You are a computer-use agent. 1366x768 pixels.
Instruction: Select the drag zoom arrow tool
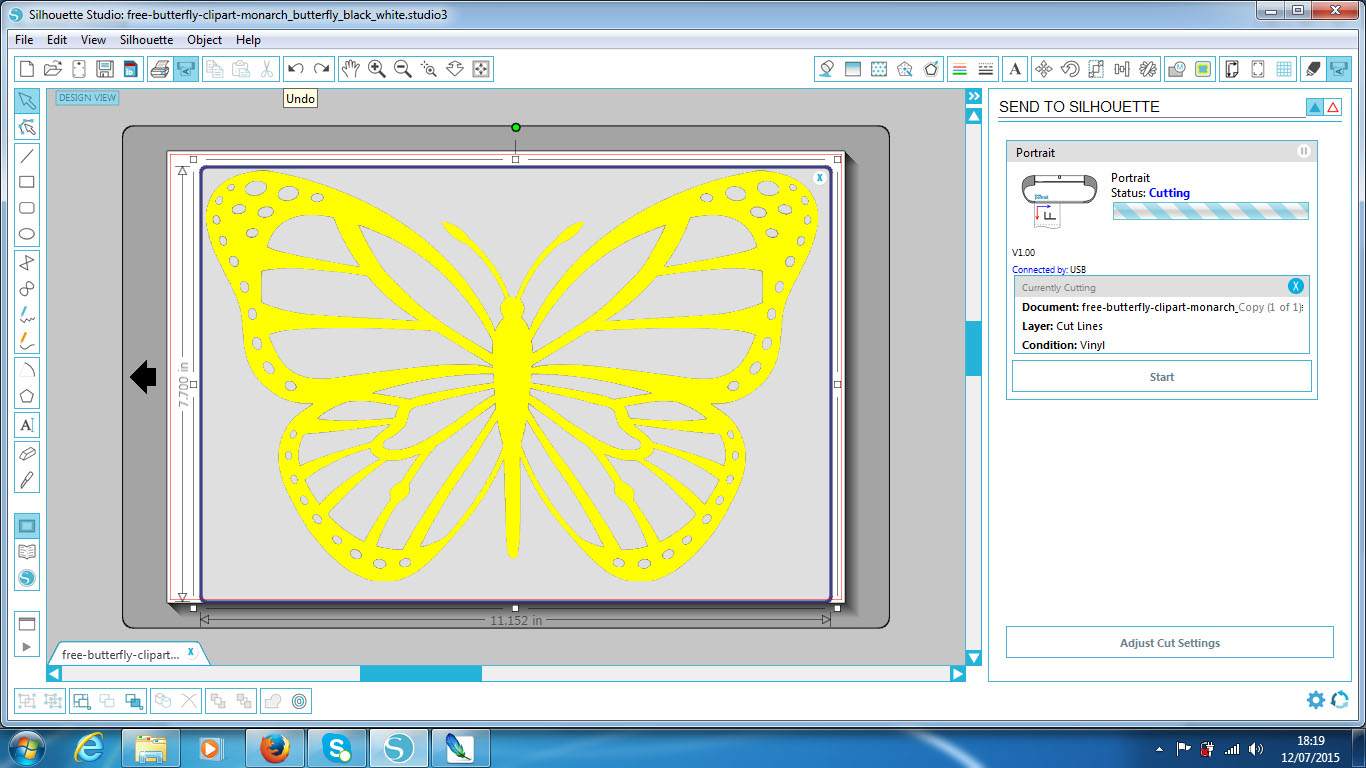click(x=455, y=69)
